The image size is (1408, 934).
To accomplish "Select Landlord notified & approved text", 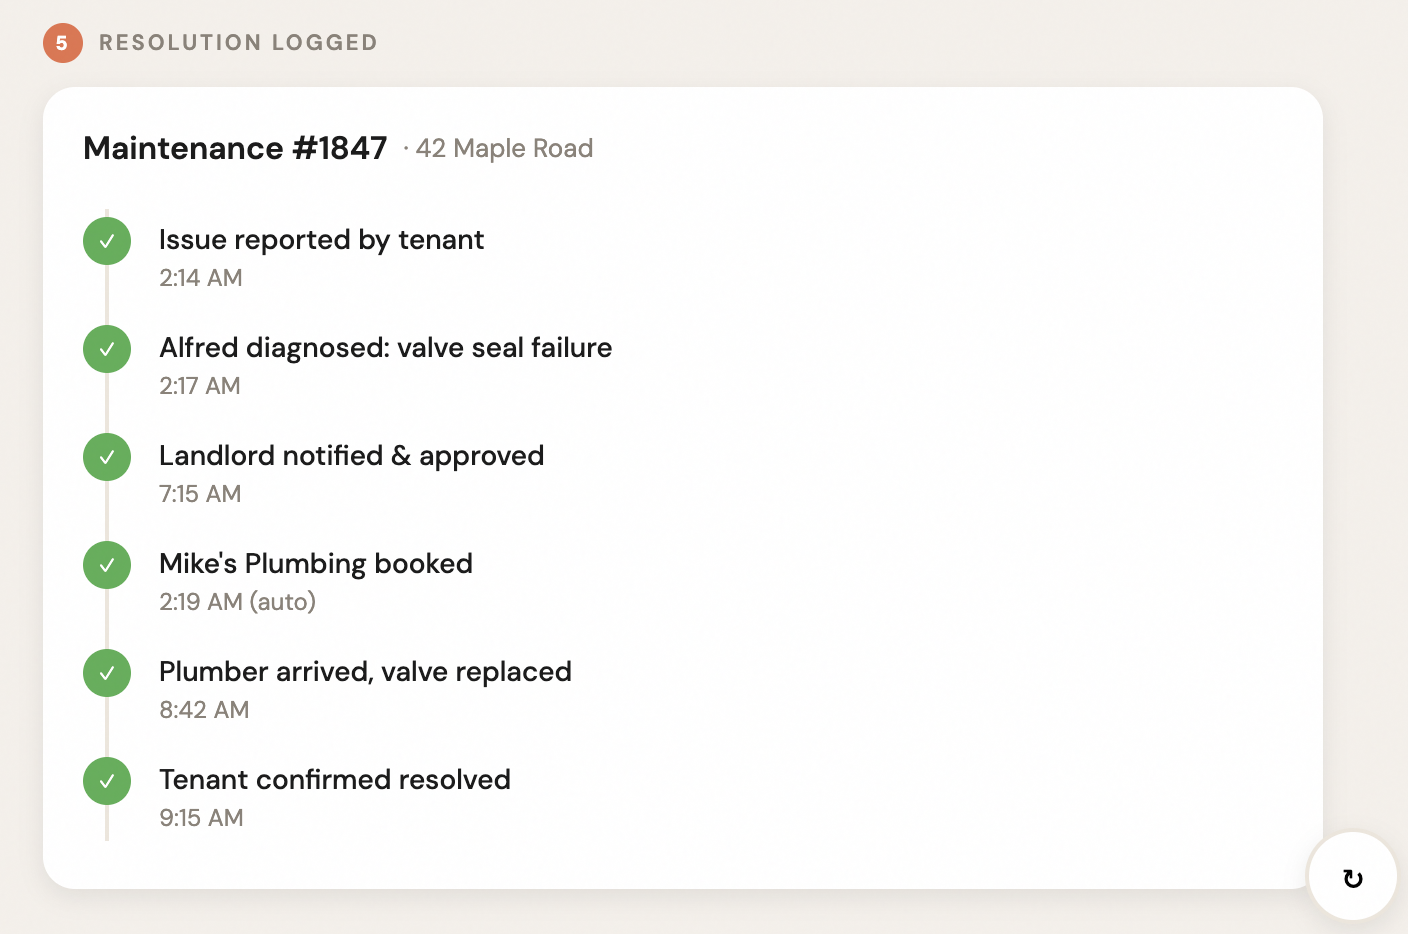I will coord(351,456).
